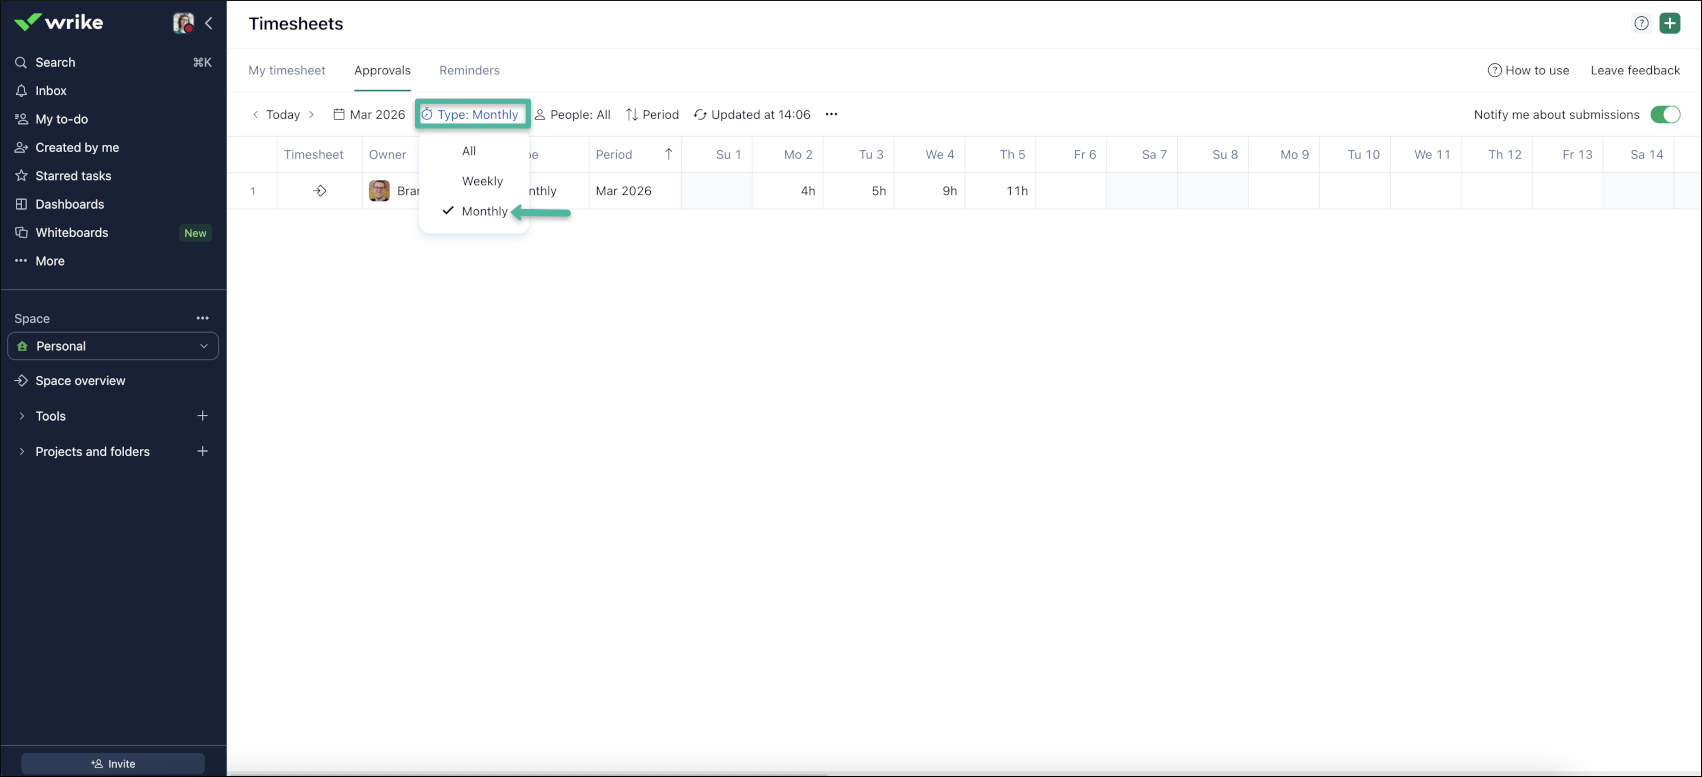The height and width of the screenshot is (777, 1702).
Task: Click the 4h cell under Mo 2
Action: coord(788,191)
